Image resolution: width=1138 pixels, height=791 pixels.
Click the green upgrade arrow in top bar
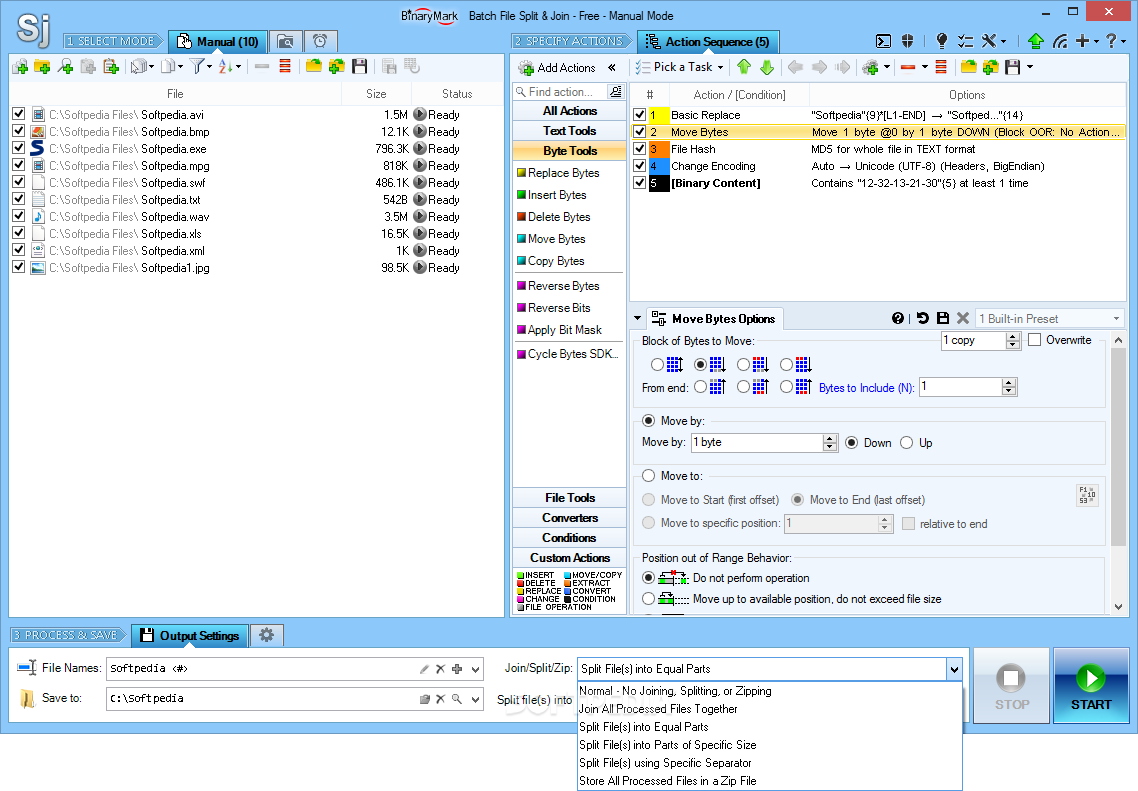1036,41
